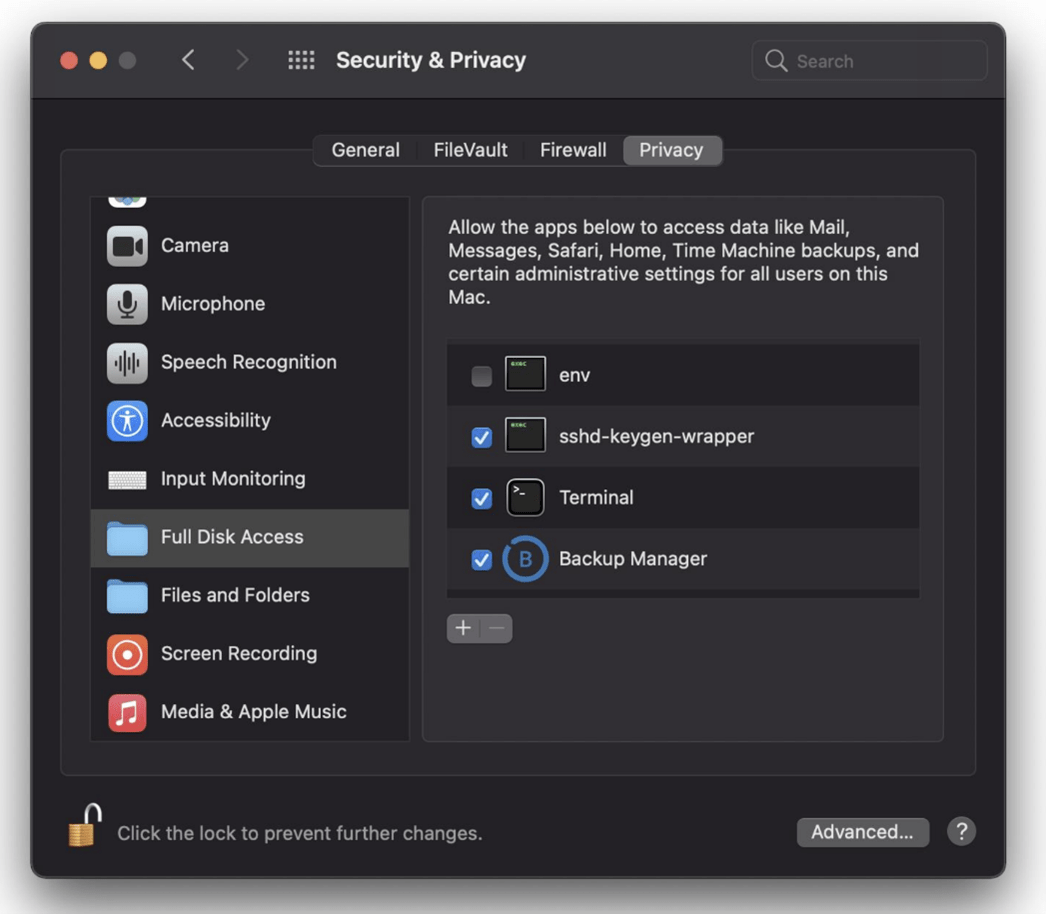Disable Terminal full disk access checkbox
Image resolution: width=1046 pixels, height=914 pixels.
click(x=482, y=498)
